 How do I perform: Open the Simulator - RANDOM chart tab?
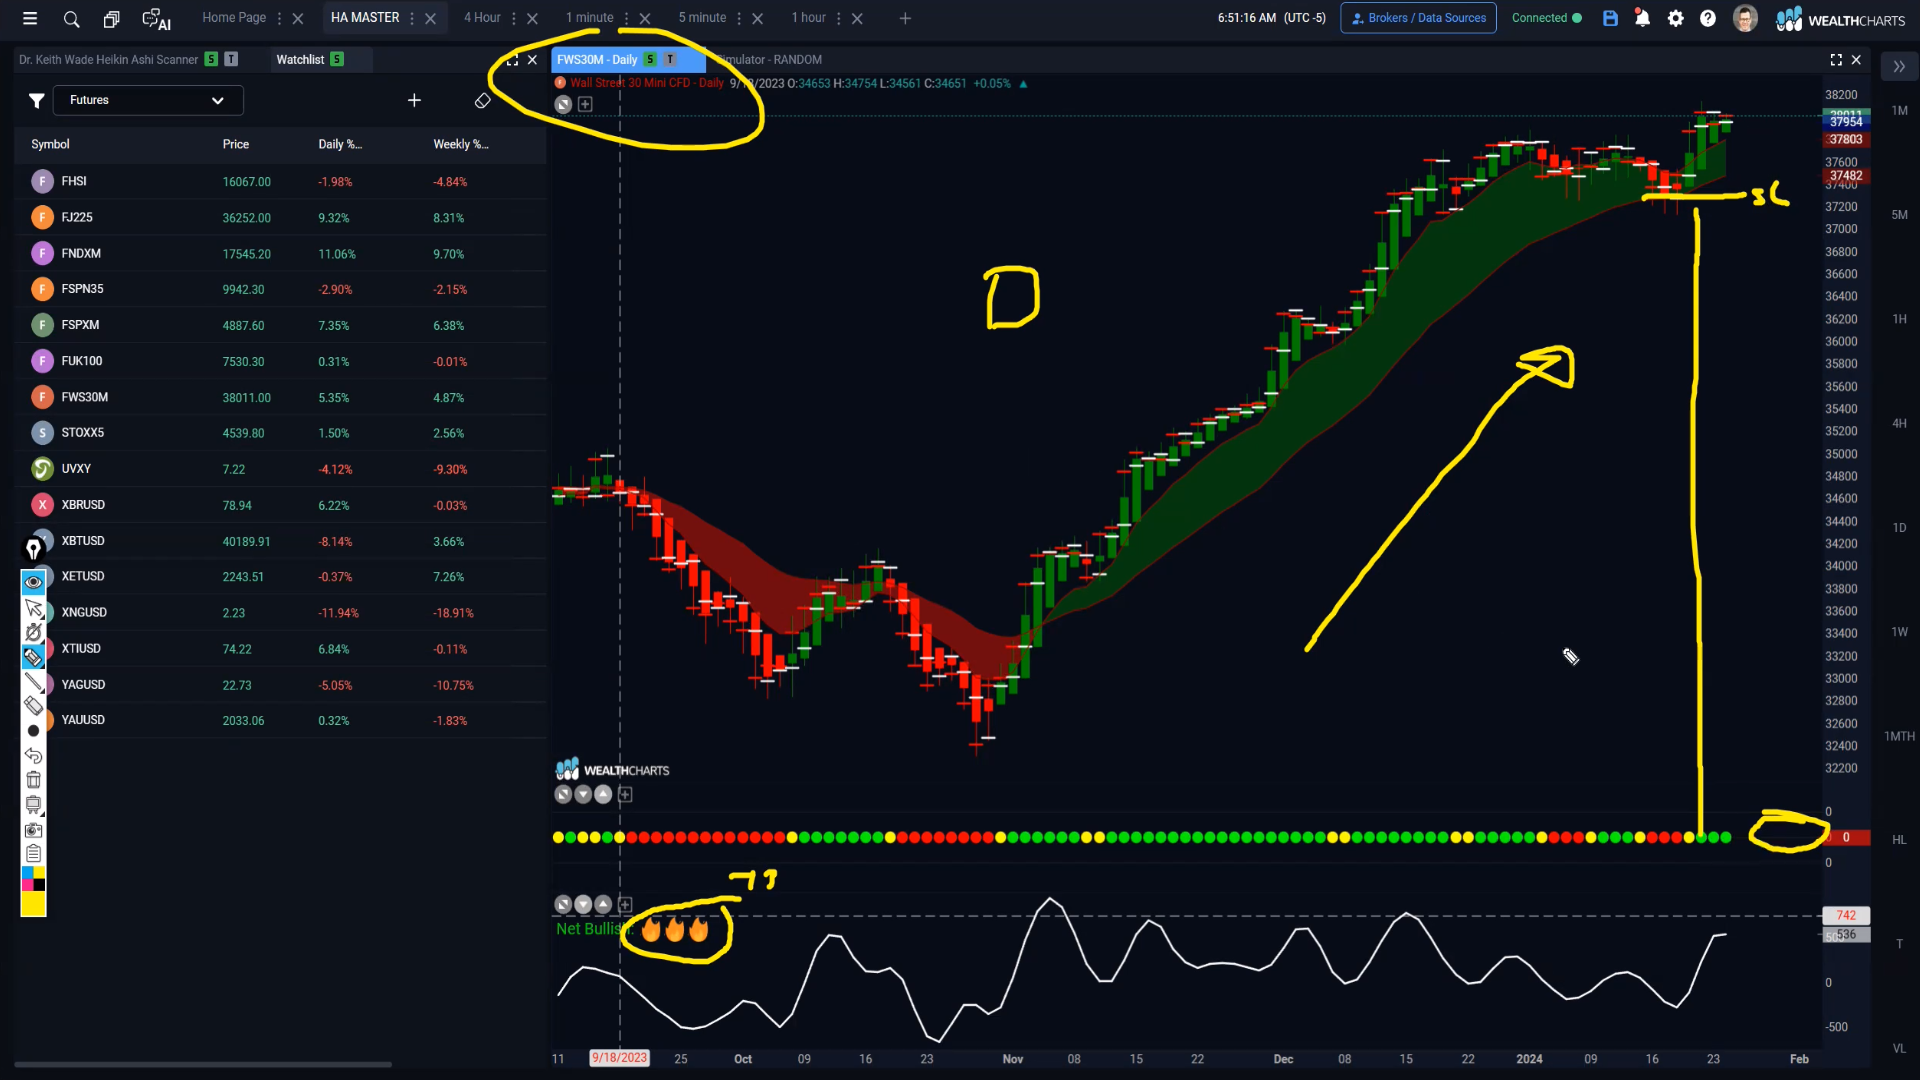pyautogui.click(x=769, y=60)
